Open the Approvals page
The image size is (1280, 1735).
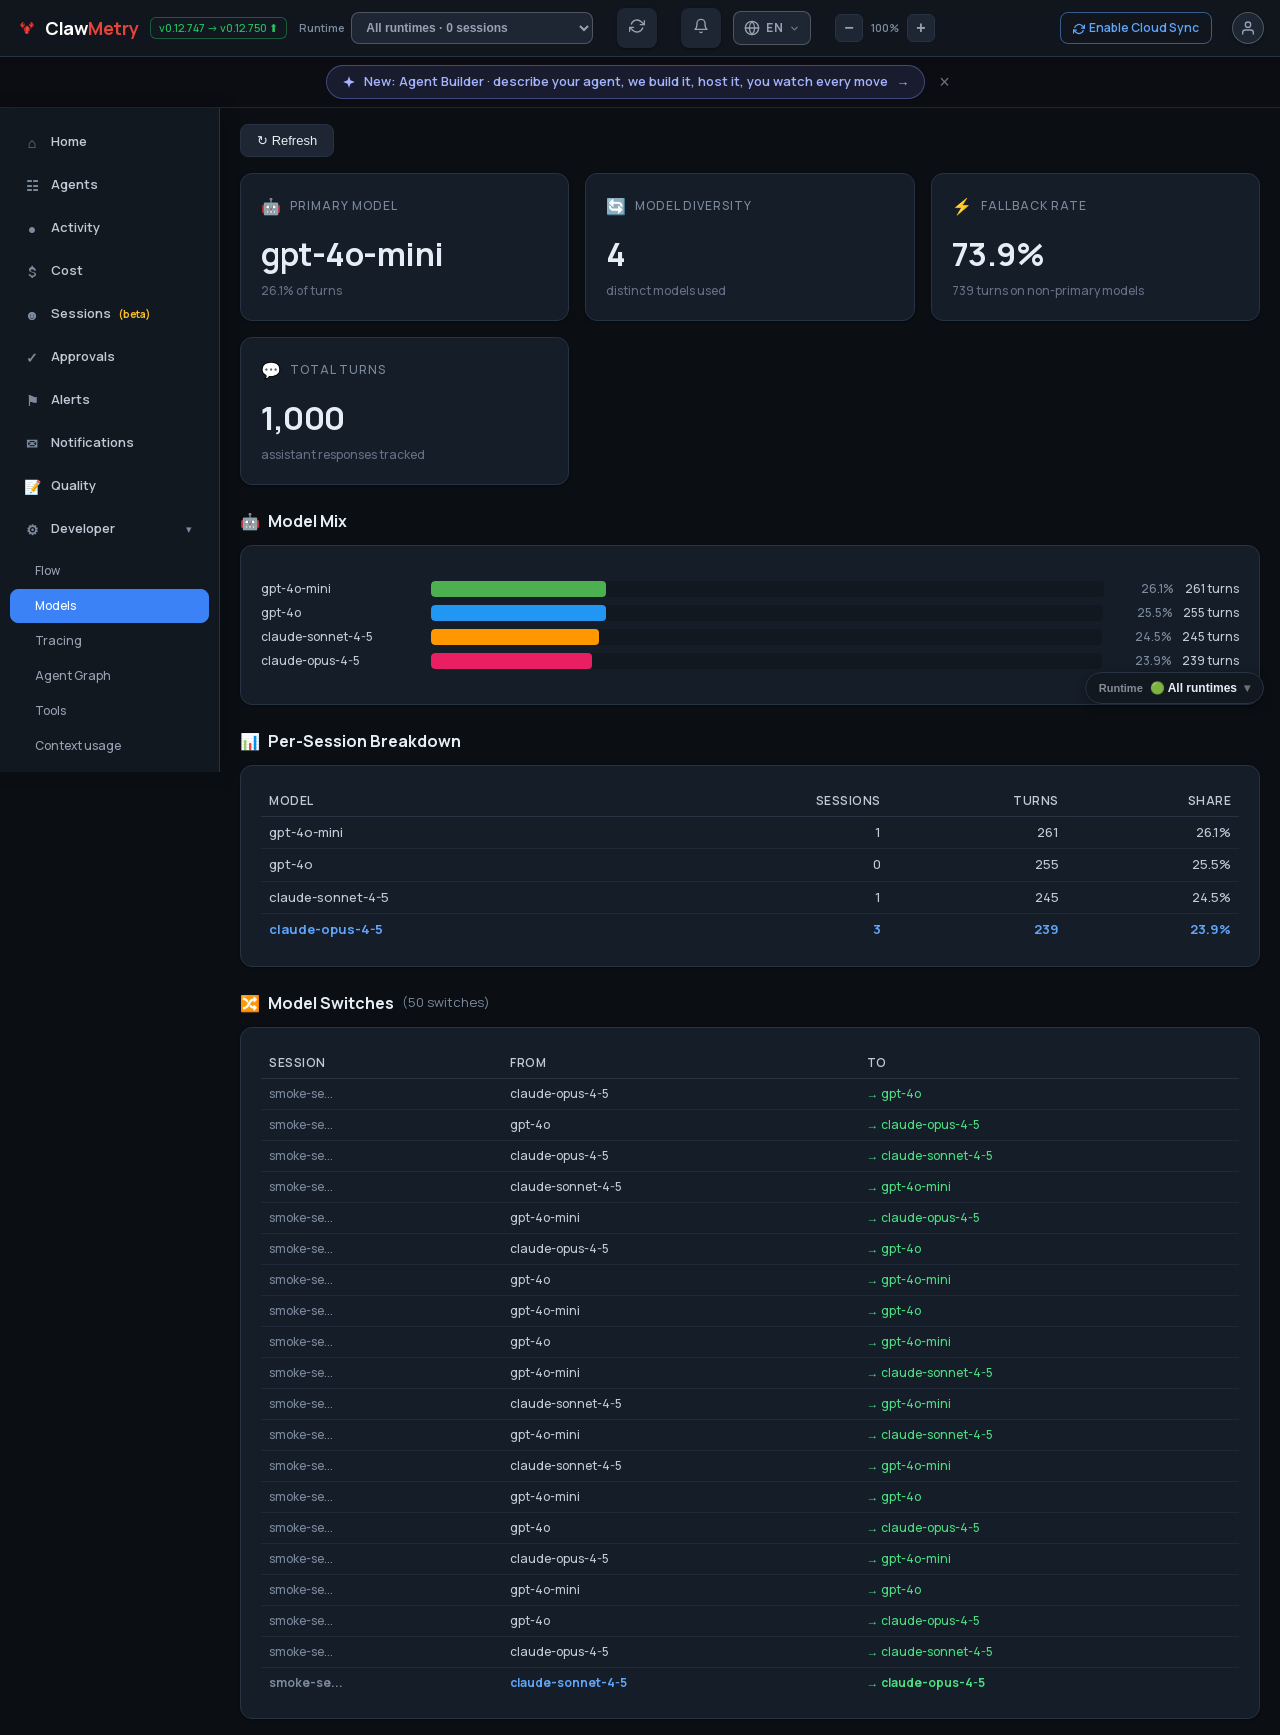(x=110, y=357)
